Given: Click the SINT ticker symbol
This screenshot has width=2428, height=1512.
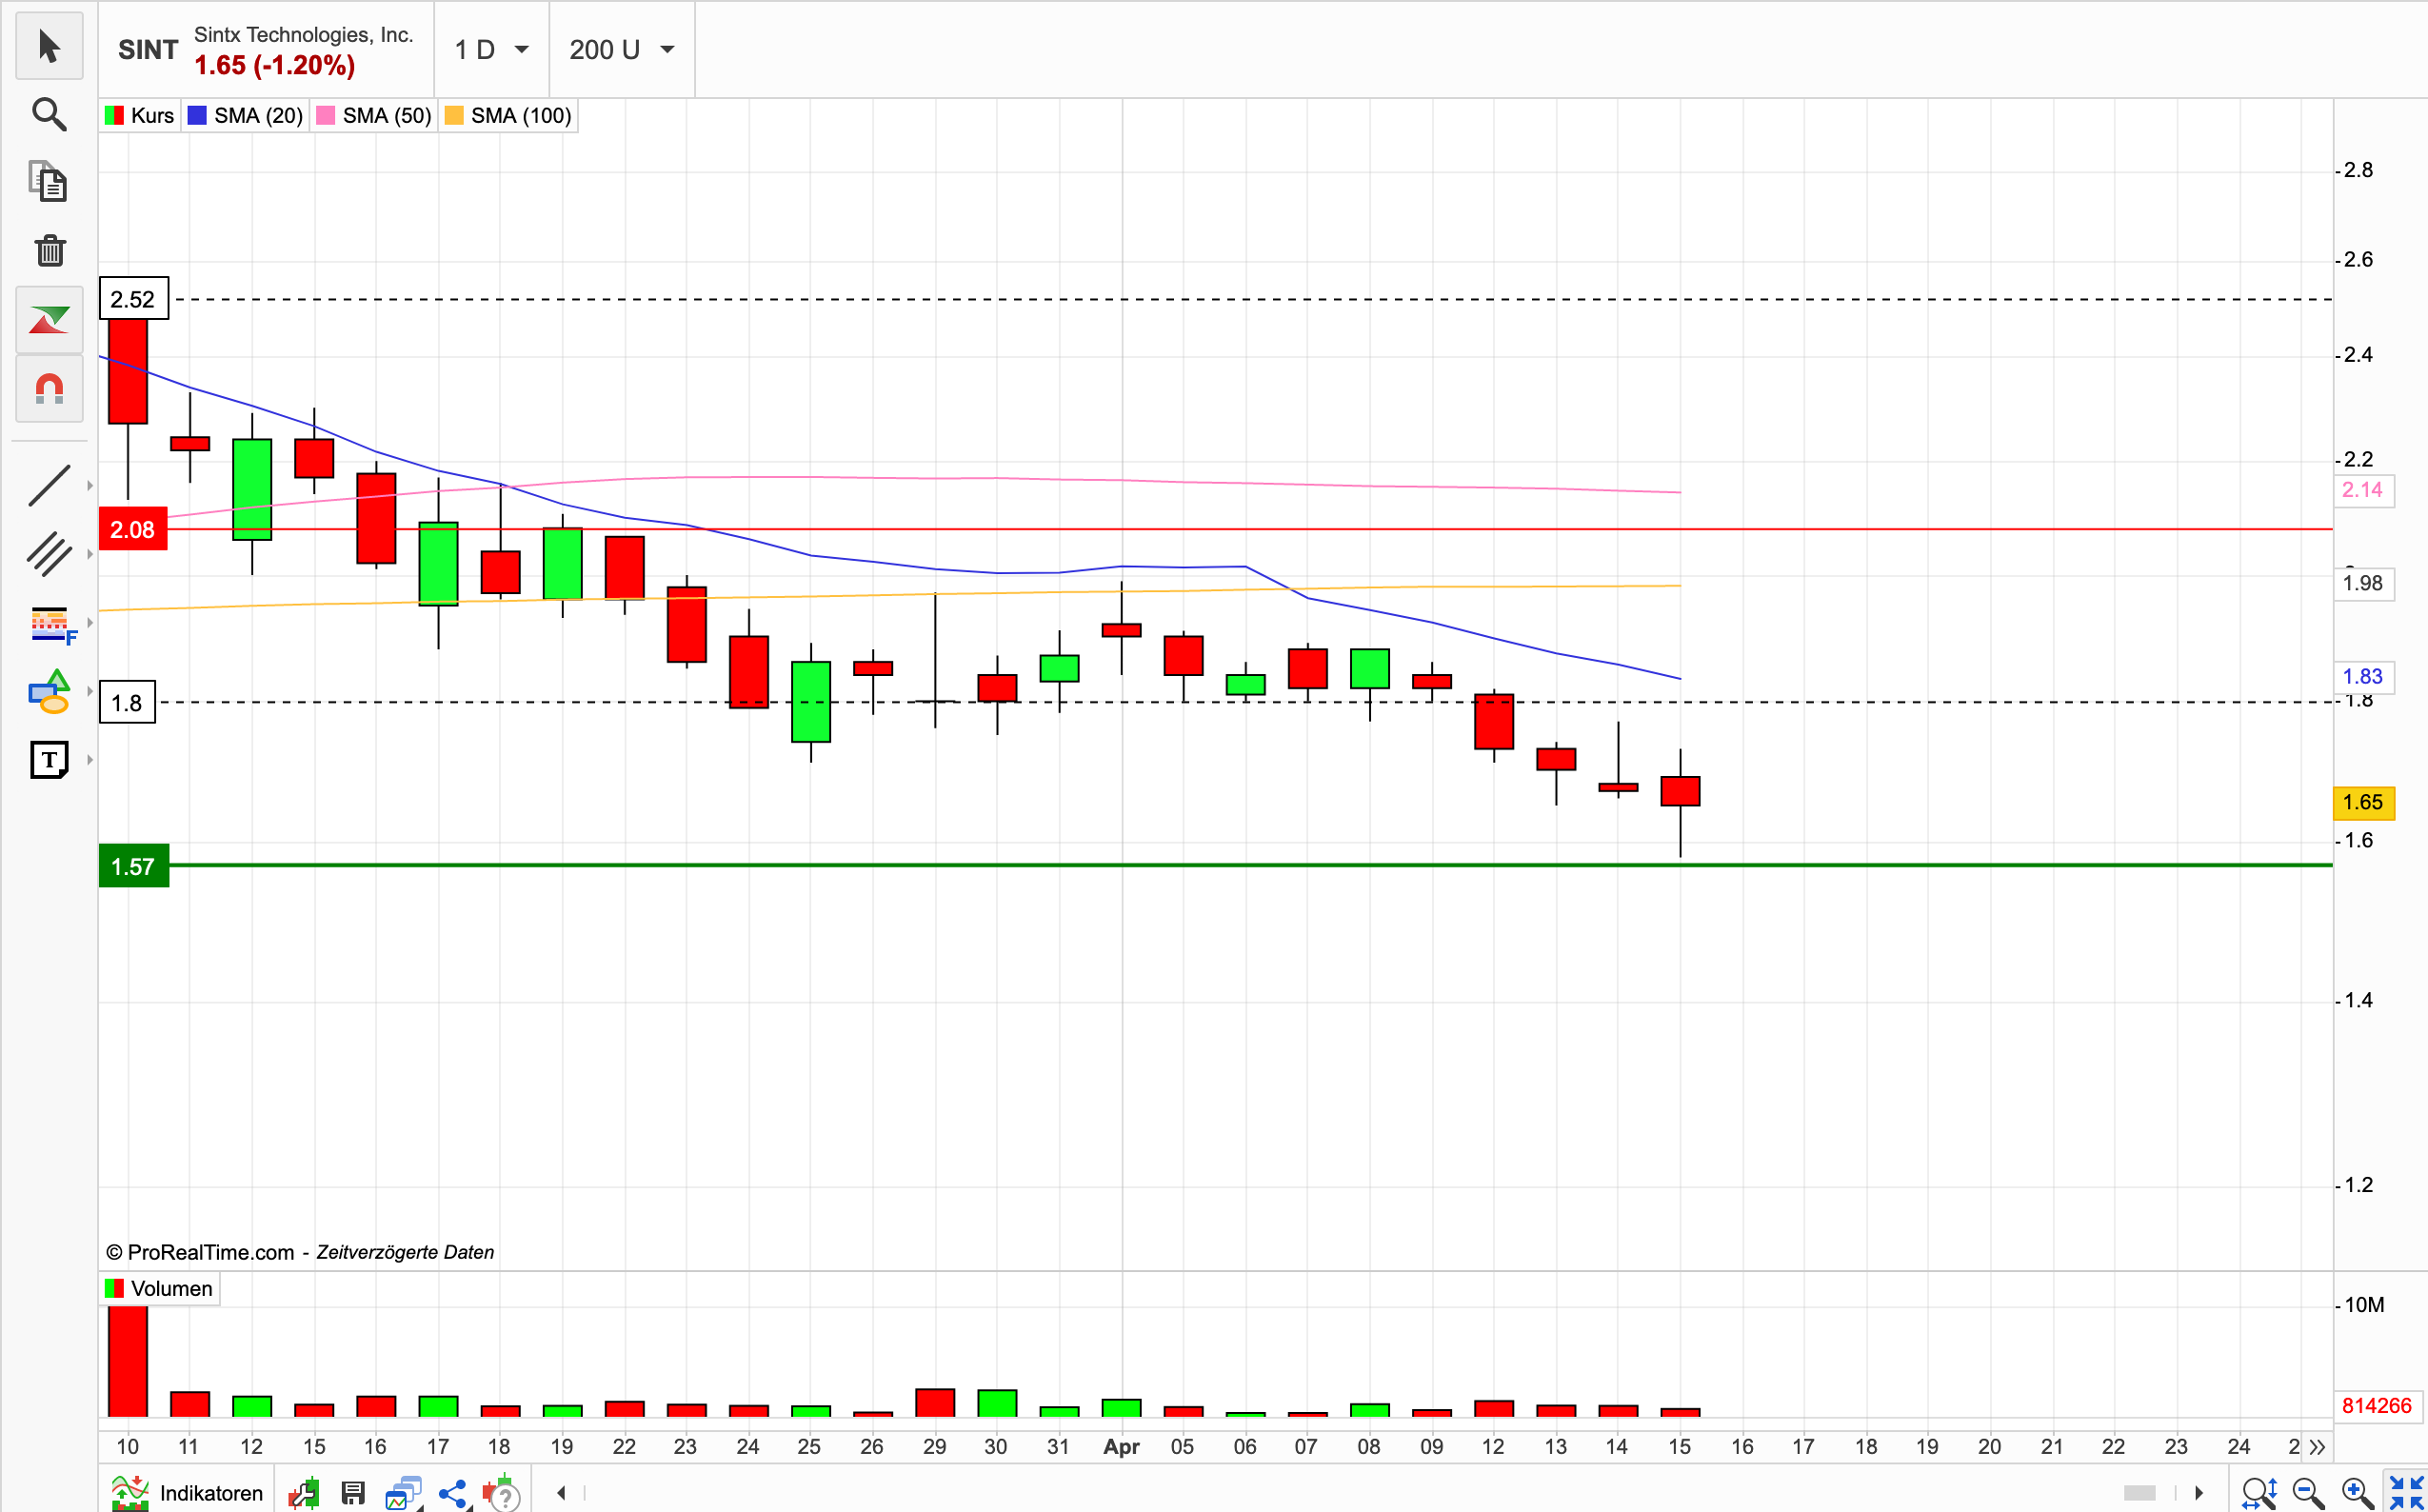Looking at the screenshot, I should [148, 49].
